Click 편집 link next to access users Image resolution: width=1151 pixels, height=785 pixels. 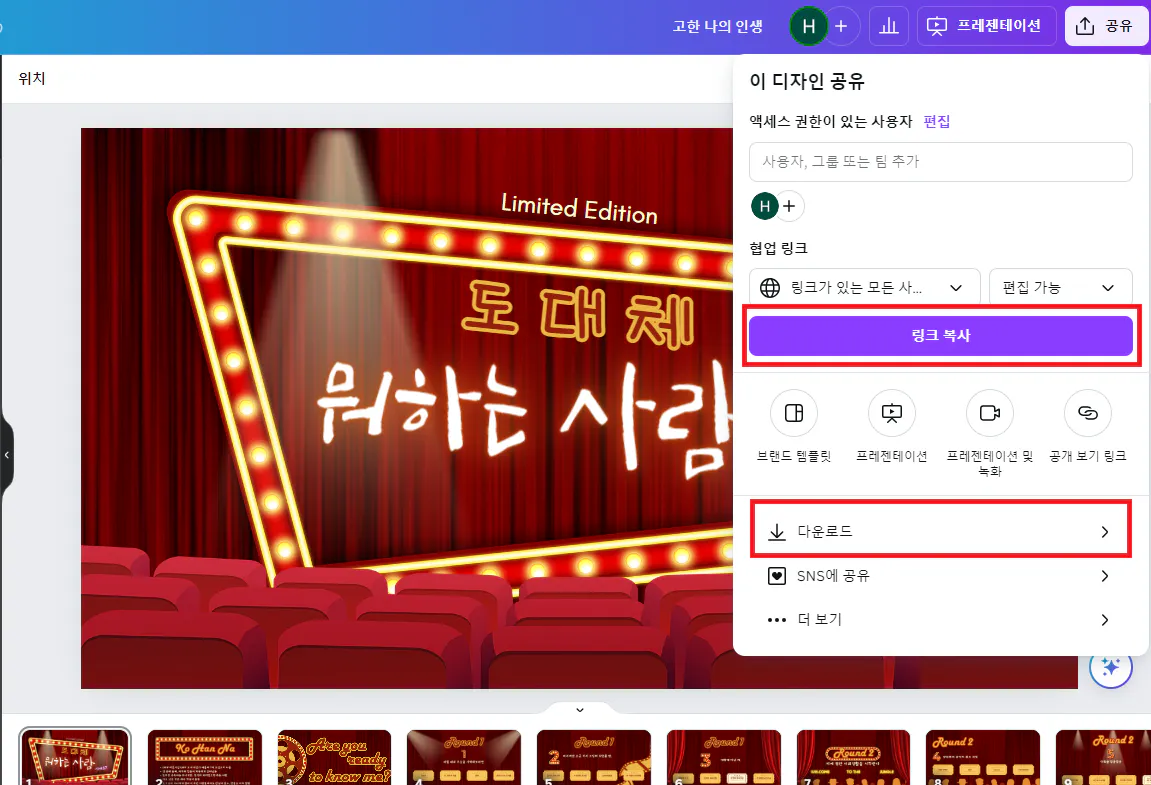click(937, 121)
